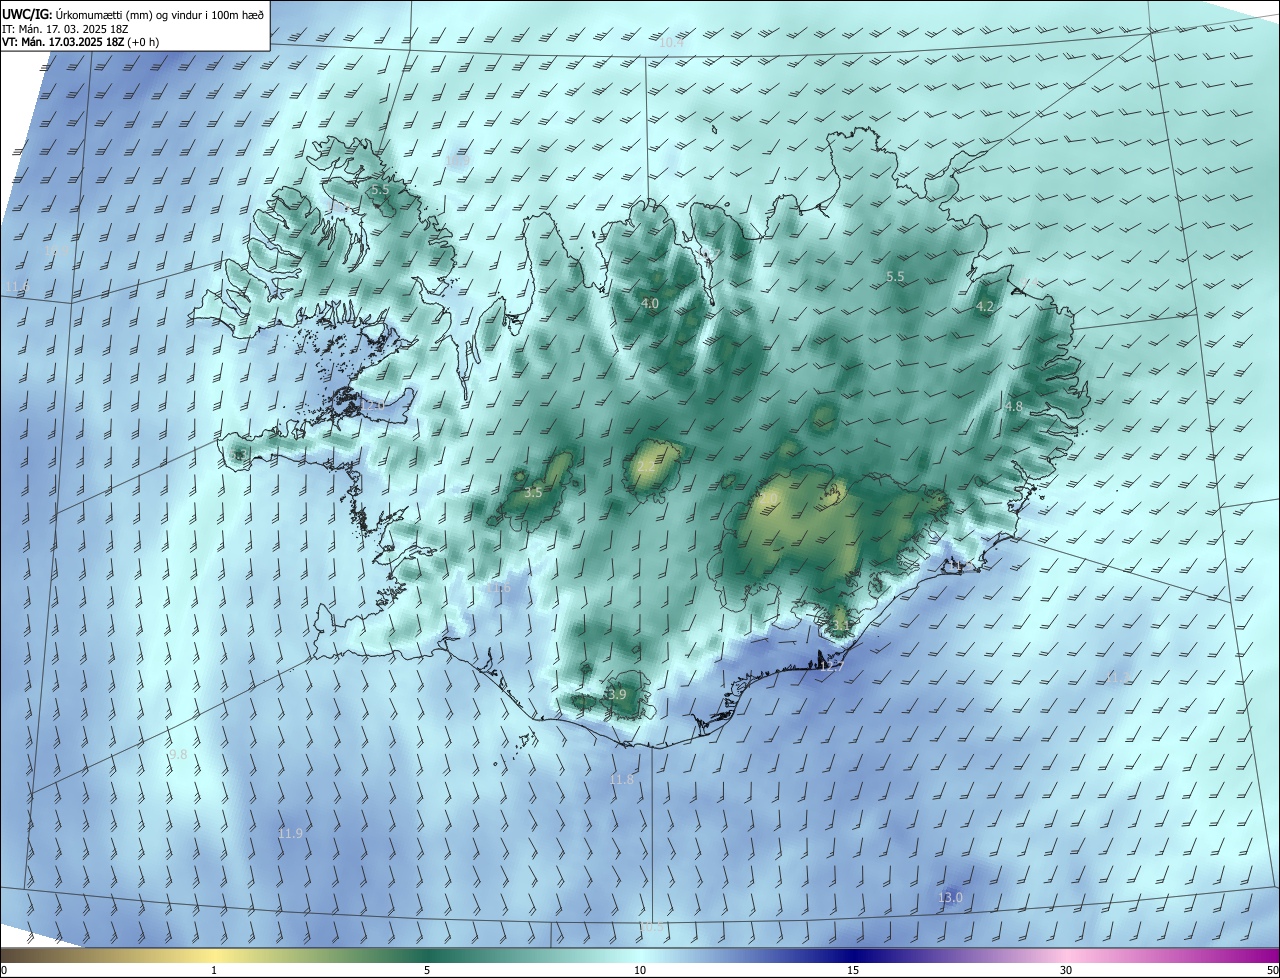Click the 5 tick on the color scale
The image size is (1280, 978).
(427, 970)
